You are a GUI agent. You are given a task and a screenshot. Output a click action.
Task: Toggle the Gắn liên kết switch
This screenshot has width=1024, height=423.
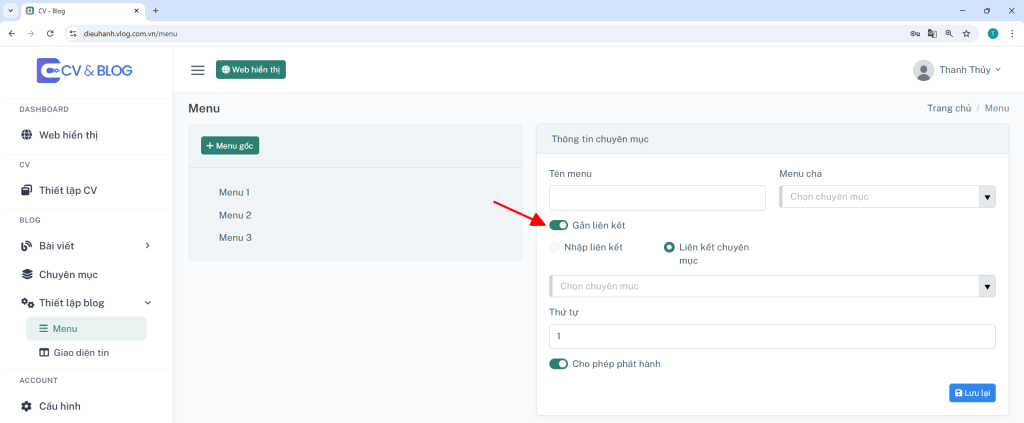point(558,225)
